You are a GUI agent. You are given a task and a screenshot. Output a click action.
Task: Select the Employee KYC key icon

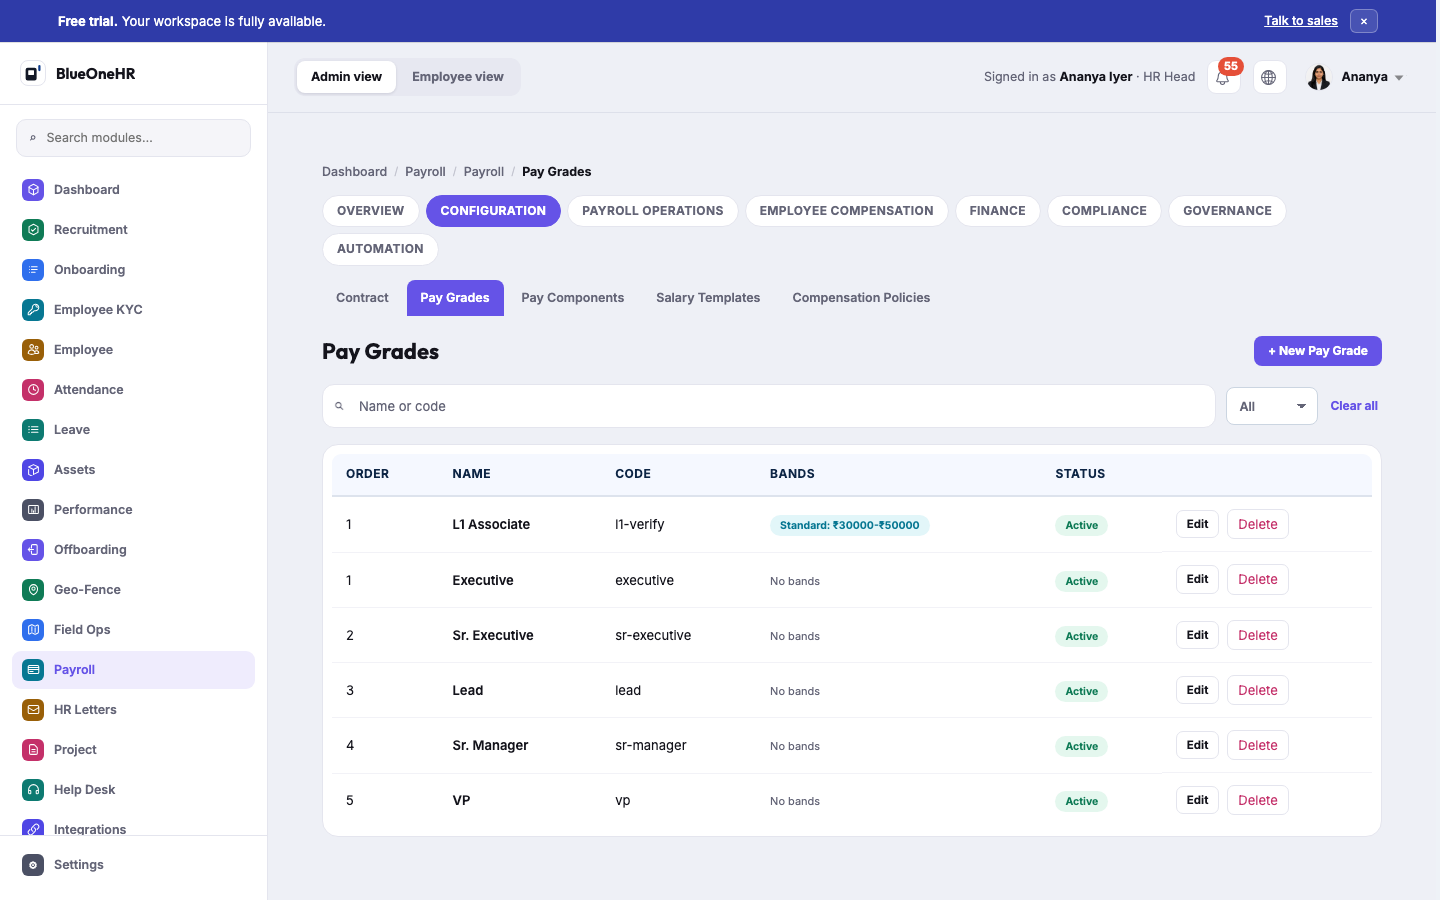tap(33, 310)
